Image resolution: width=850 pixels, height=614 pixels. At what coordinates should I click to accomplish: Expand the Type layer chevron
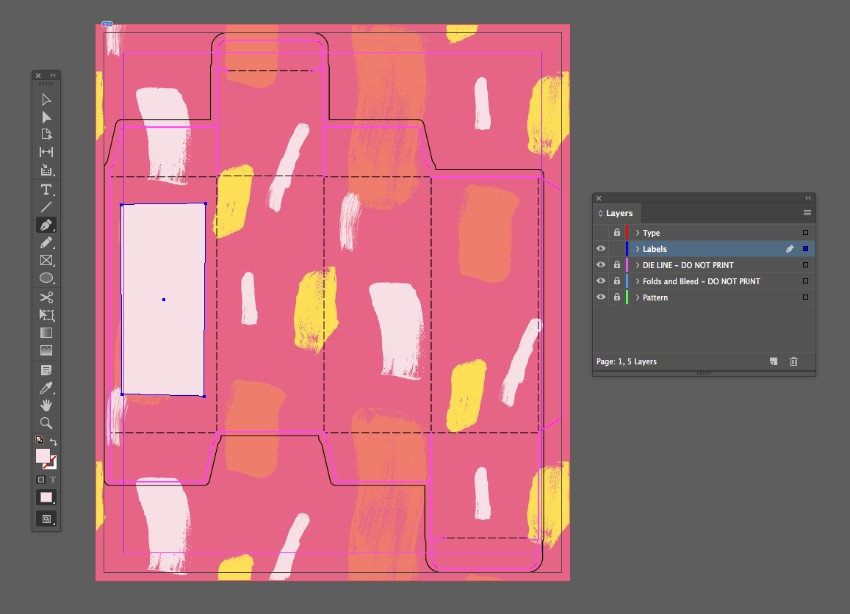(637, 233)
